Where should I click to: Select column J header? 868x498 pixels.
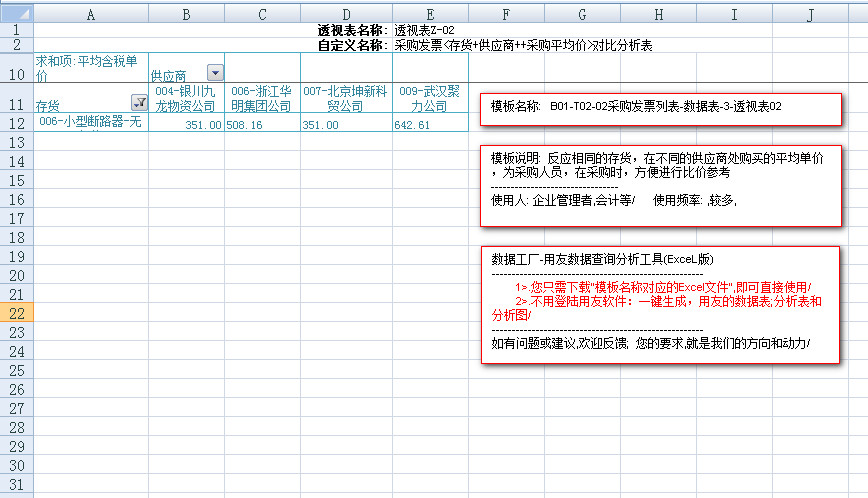809,13
